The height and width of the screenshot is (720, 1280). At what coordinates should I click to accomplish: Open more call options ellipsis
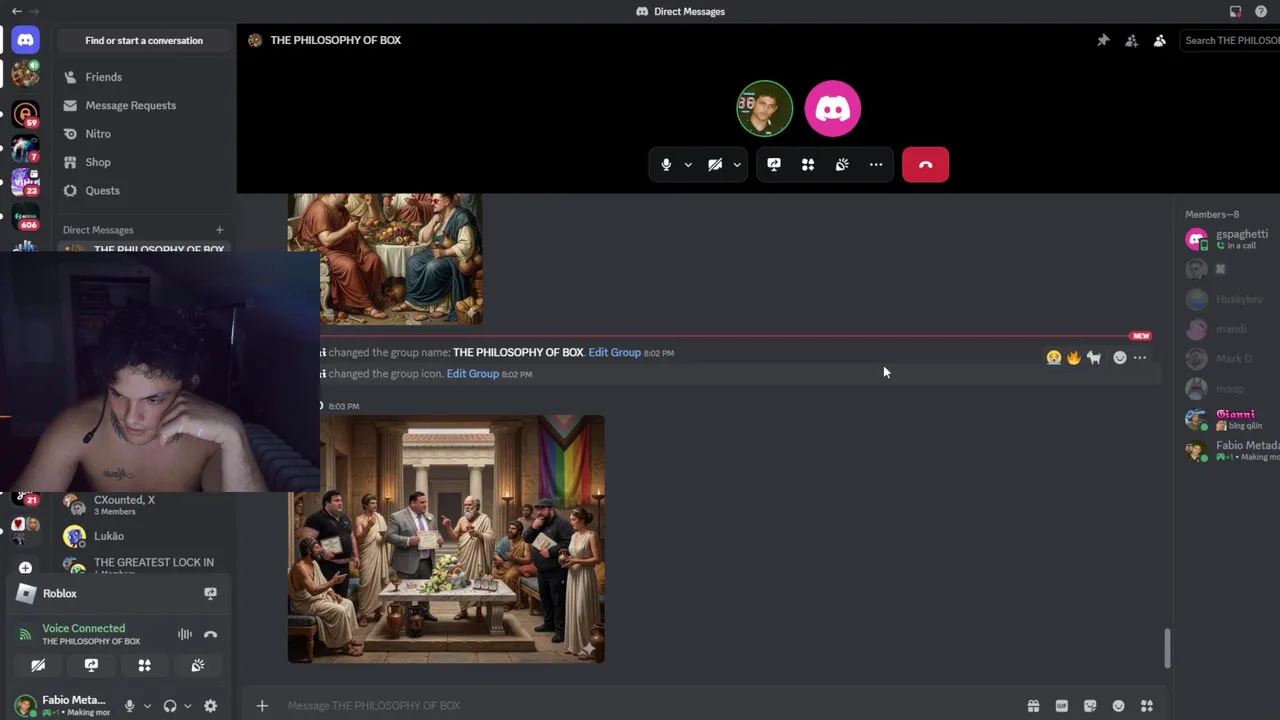tap(876, 165)
